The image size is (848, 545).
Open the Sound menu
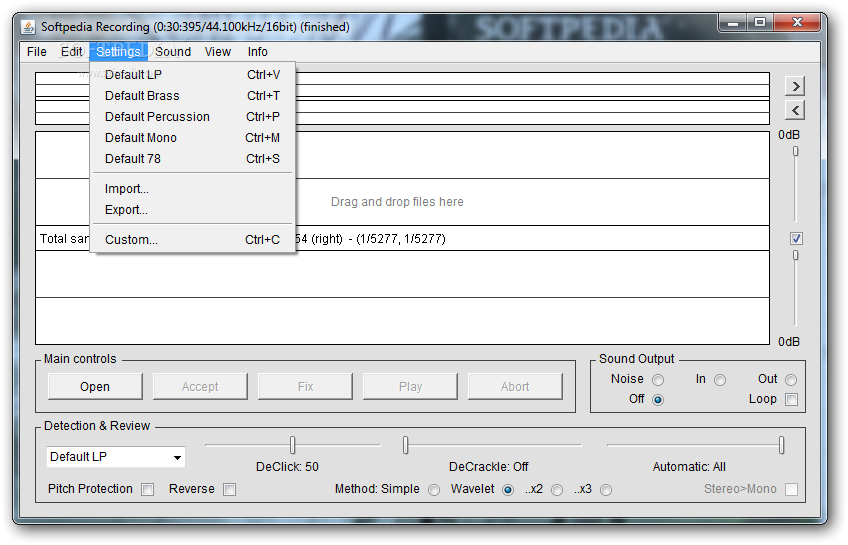pos(173,52)
